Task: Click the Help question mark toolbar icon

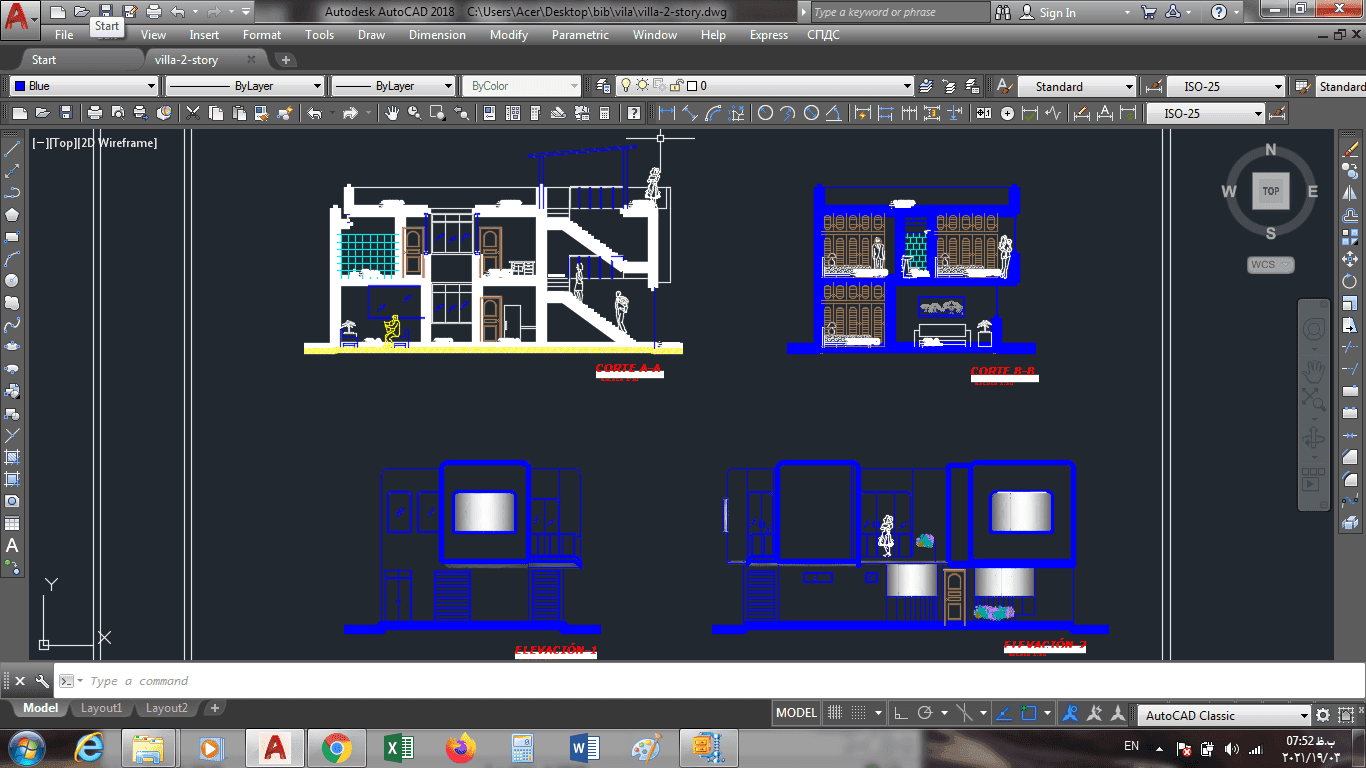Action: [x=633, y=113]
